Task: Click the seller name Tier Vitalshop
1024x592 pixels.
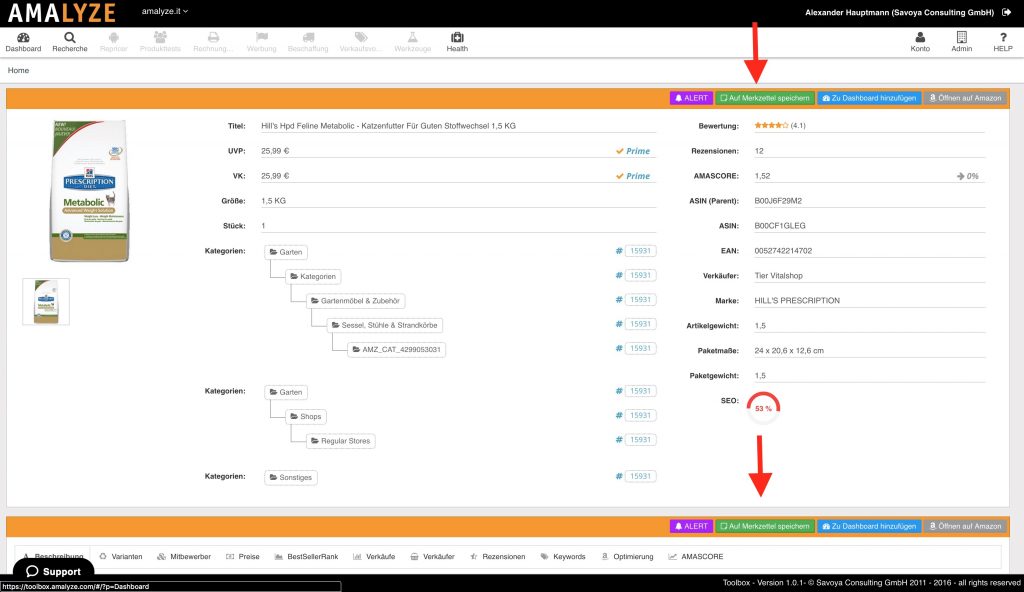Action: click(x=778, y=276)
